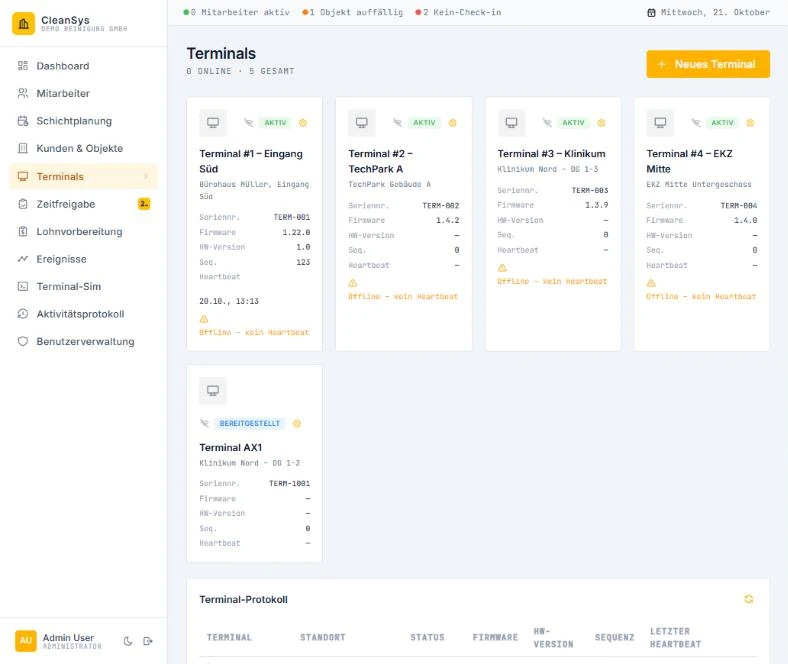Open settings gear on Terminal #2 card
The height and width of the screenshot is (664, 788).
(x=452, y=123)
